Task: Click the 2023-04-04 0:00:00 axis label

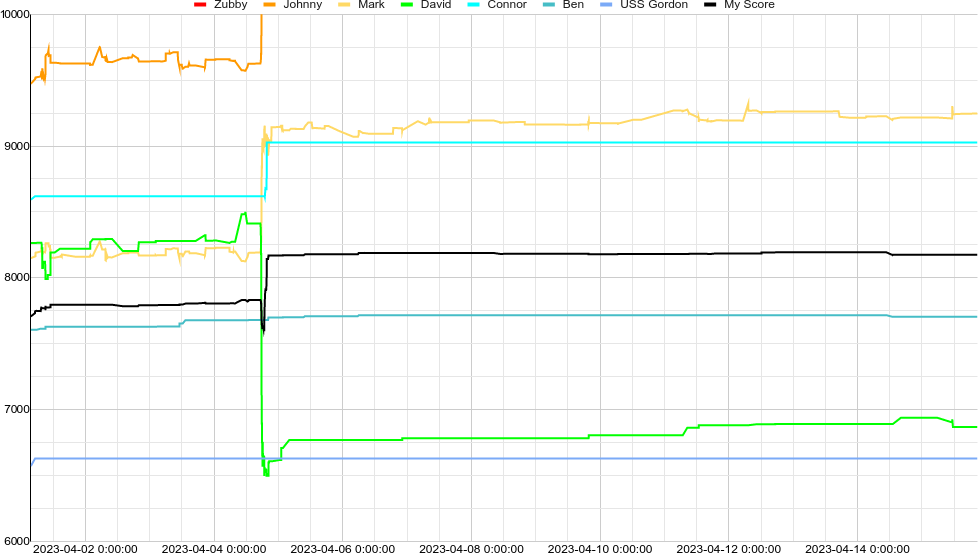Action: (x=214, y=549)
